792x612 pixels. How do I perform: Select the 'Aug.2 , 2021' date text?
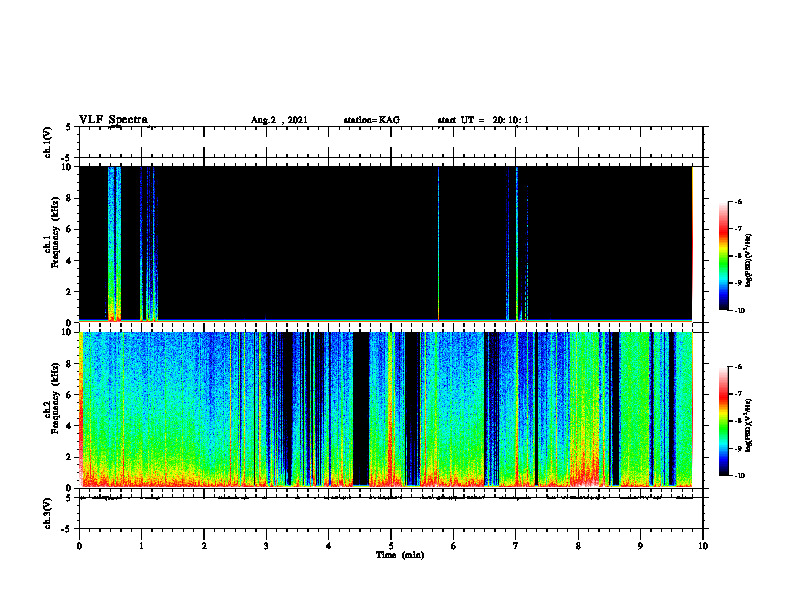(x=279, y=120)
